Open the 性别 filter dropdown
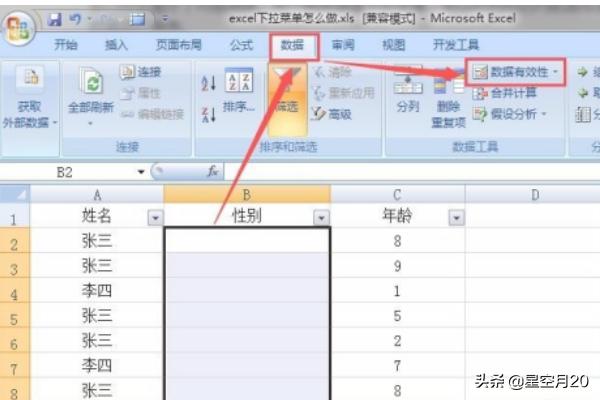Image resolution: width=600 pixels, height=400 pixels. click(x=321, y=218)
